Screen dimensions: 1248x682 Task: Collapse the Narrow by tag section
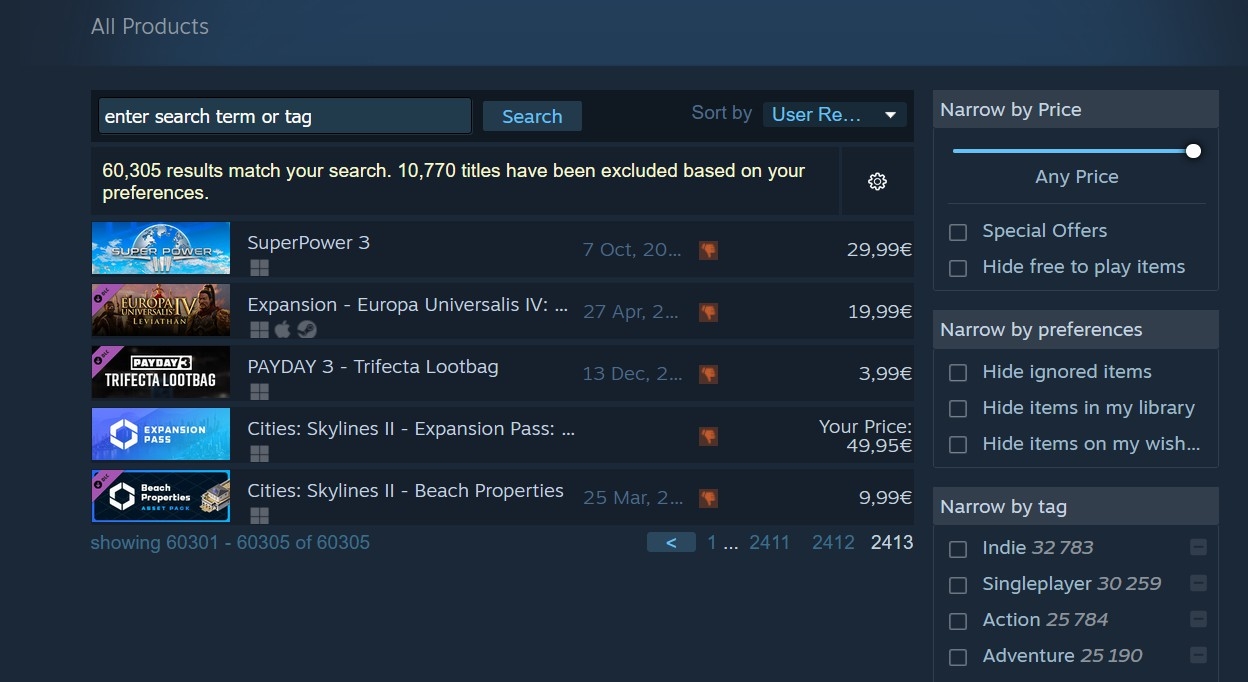coord(1075,506)
